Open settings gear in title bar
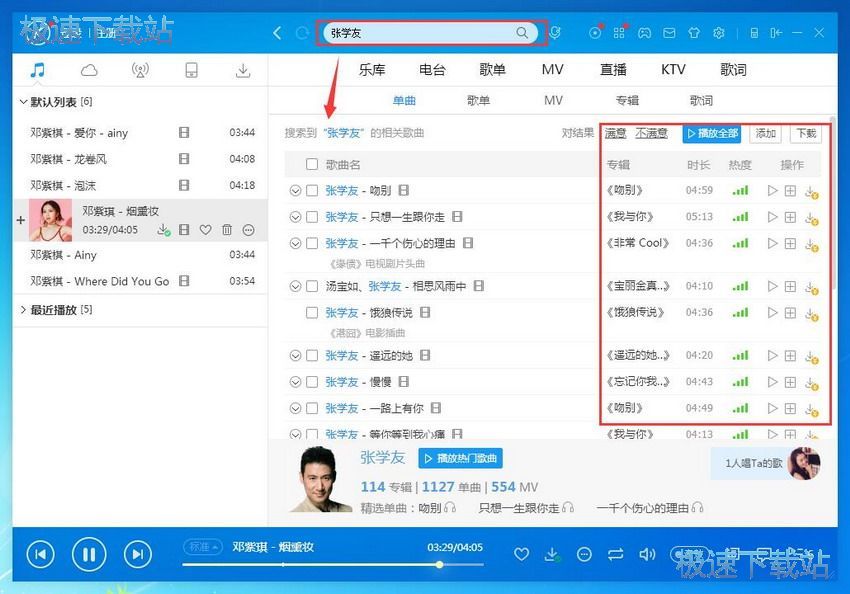 (x=719, y=33)
